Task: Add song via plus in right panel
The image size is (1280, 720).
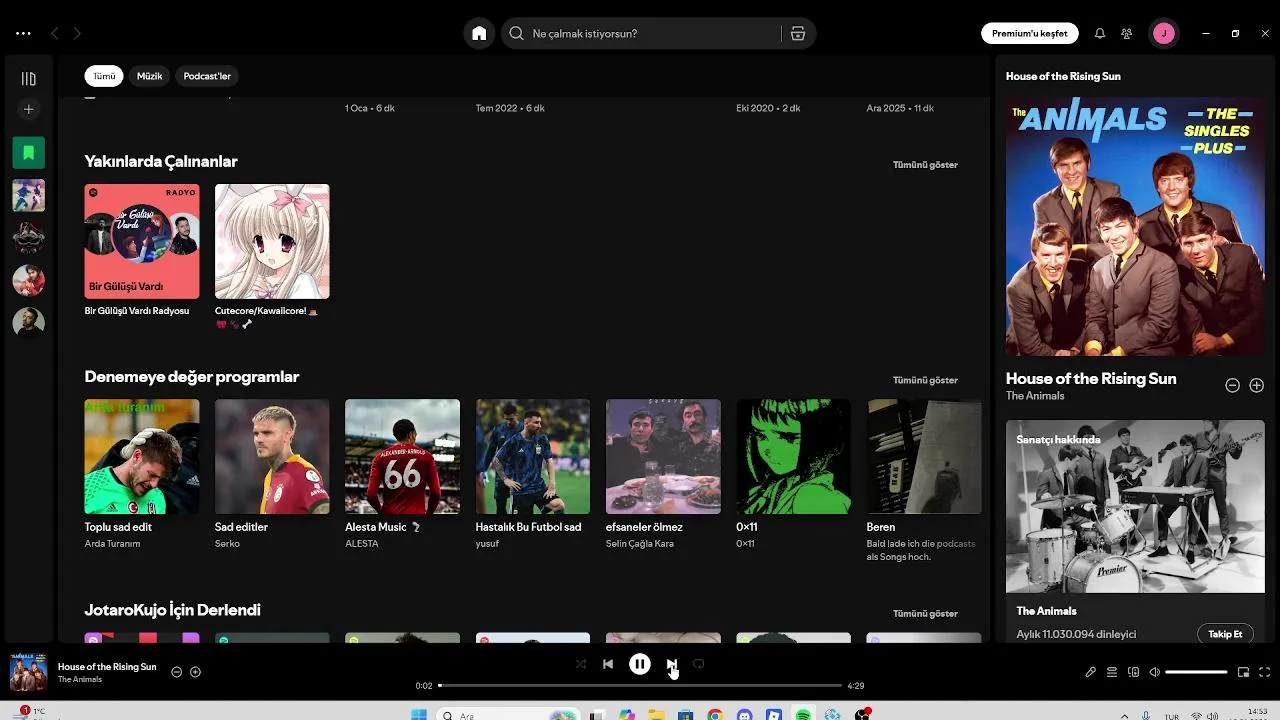Action: [1257, 385]
